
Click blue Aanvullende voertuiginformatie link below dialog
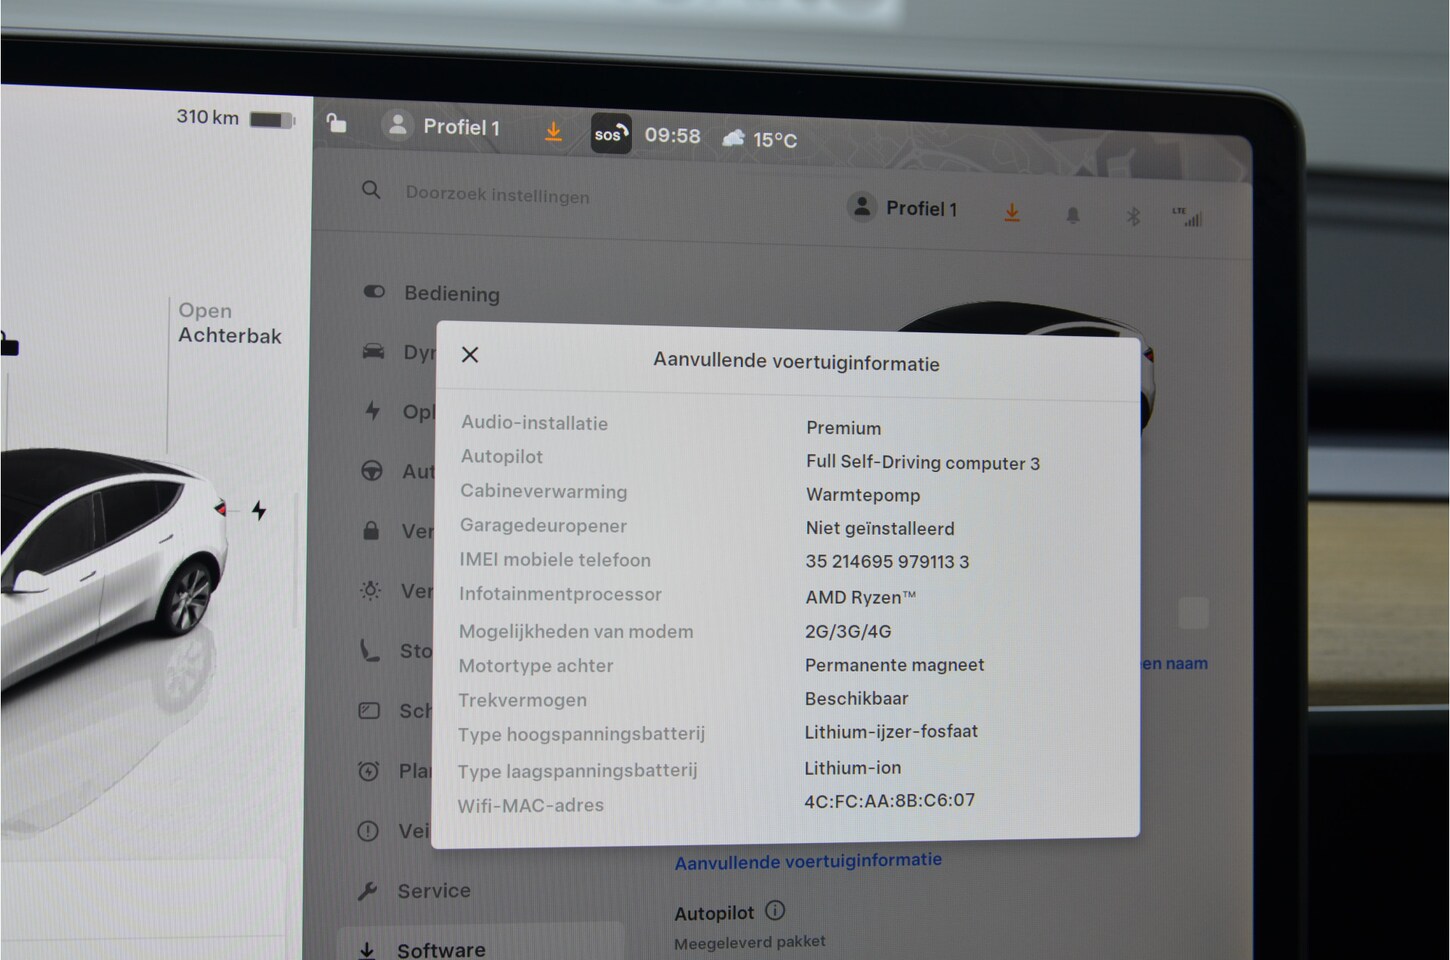(x=808, y=861)
